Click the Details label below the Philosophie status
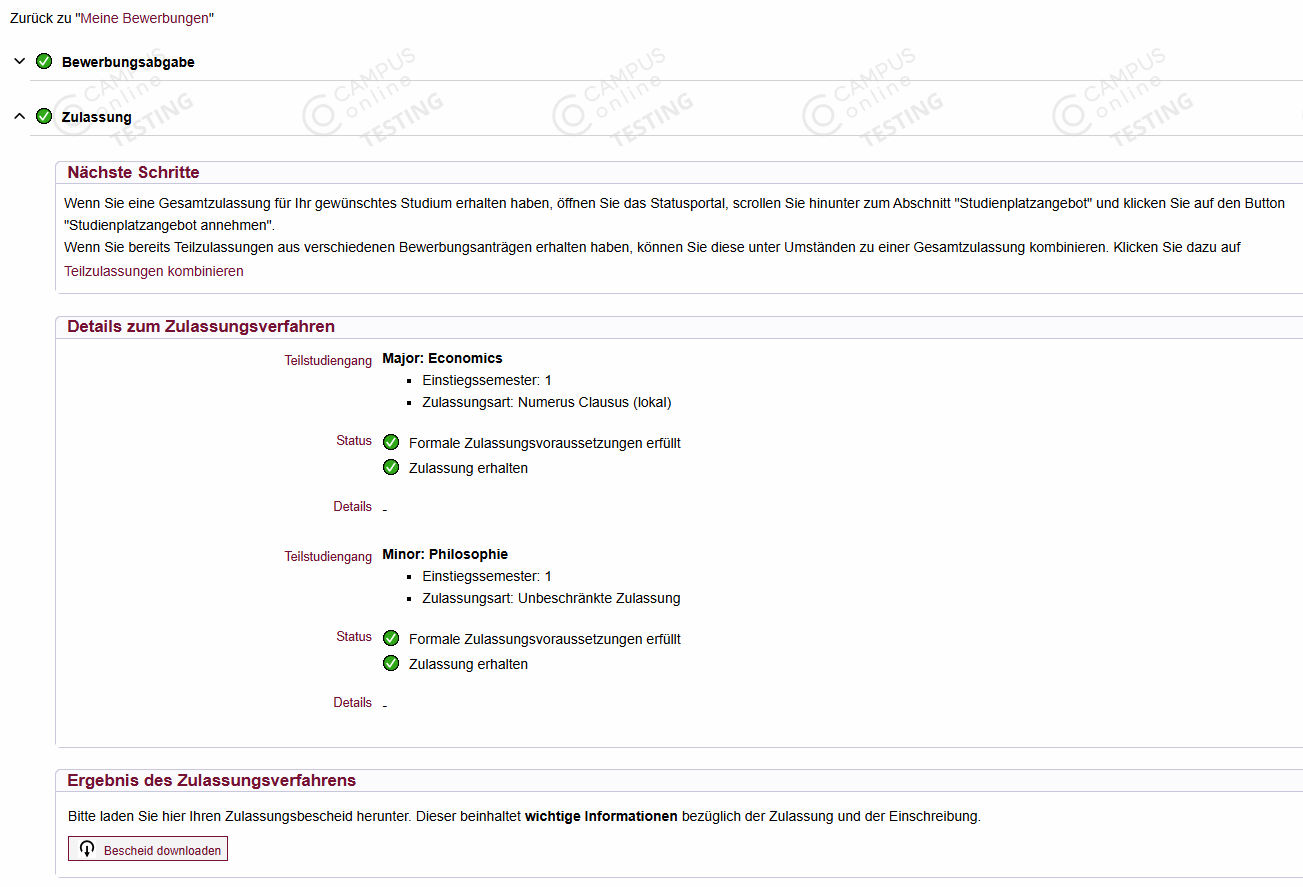Viewport: 1303px width, 887px height. pos(353,702)
